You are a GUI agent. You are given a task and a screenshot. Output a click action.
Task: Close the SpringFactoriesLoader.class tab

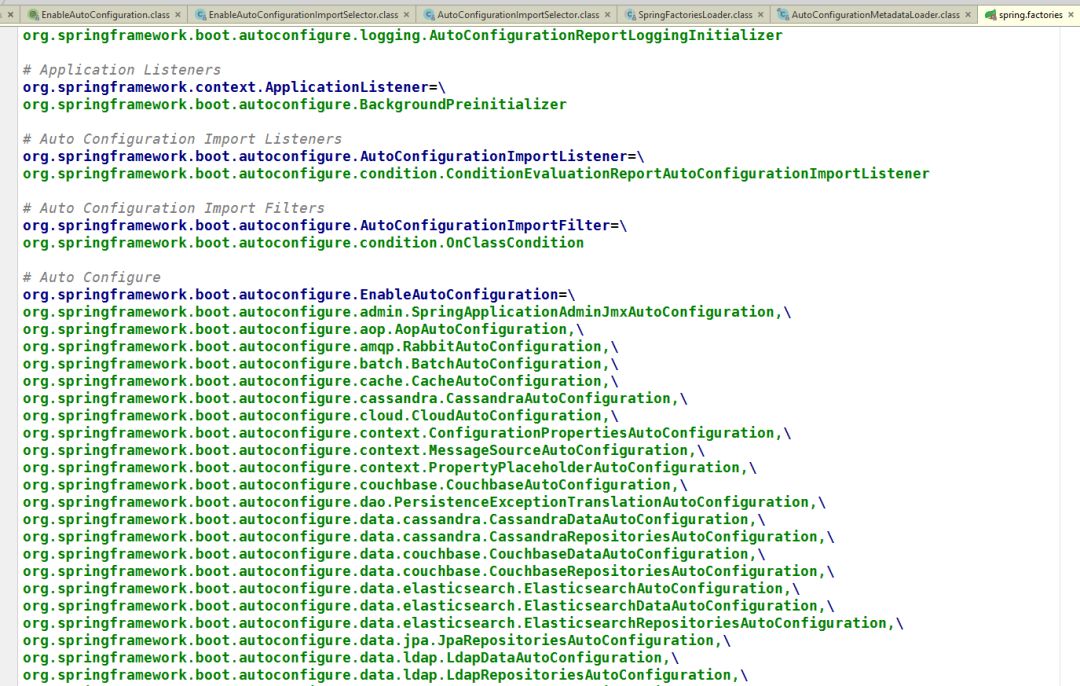click(x=760, y=14)
